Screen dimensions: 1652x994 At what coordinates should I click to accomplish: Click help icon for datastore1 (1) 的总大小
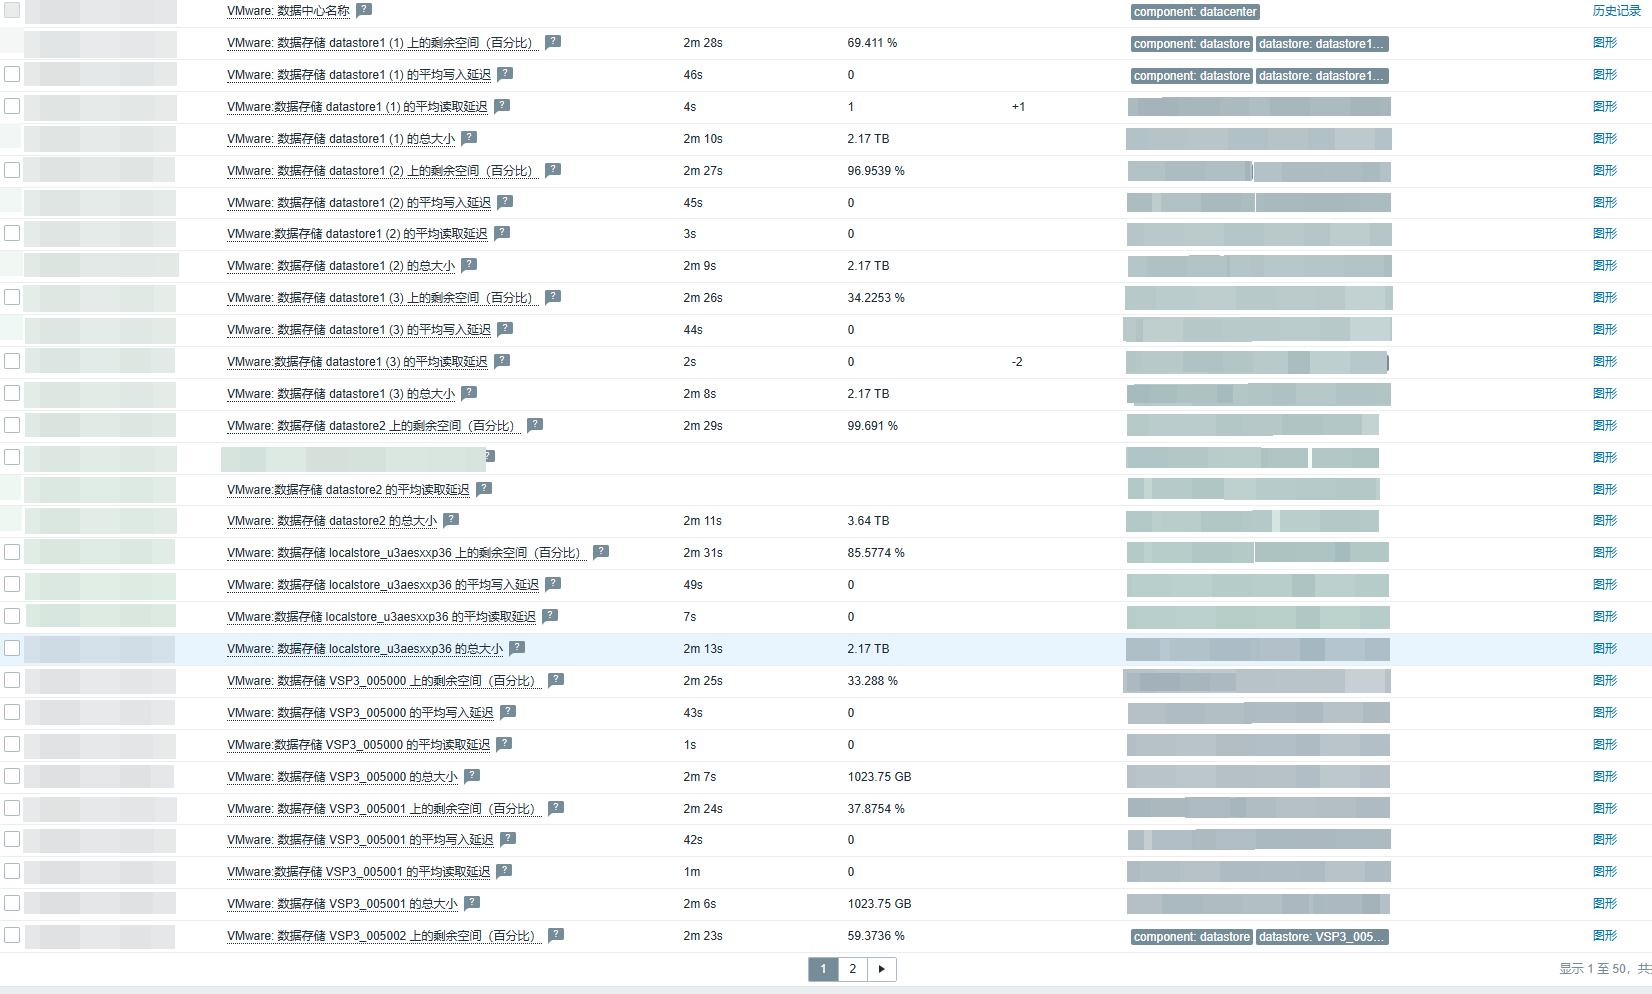point(469,138)
